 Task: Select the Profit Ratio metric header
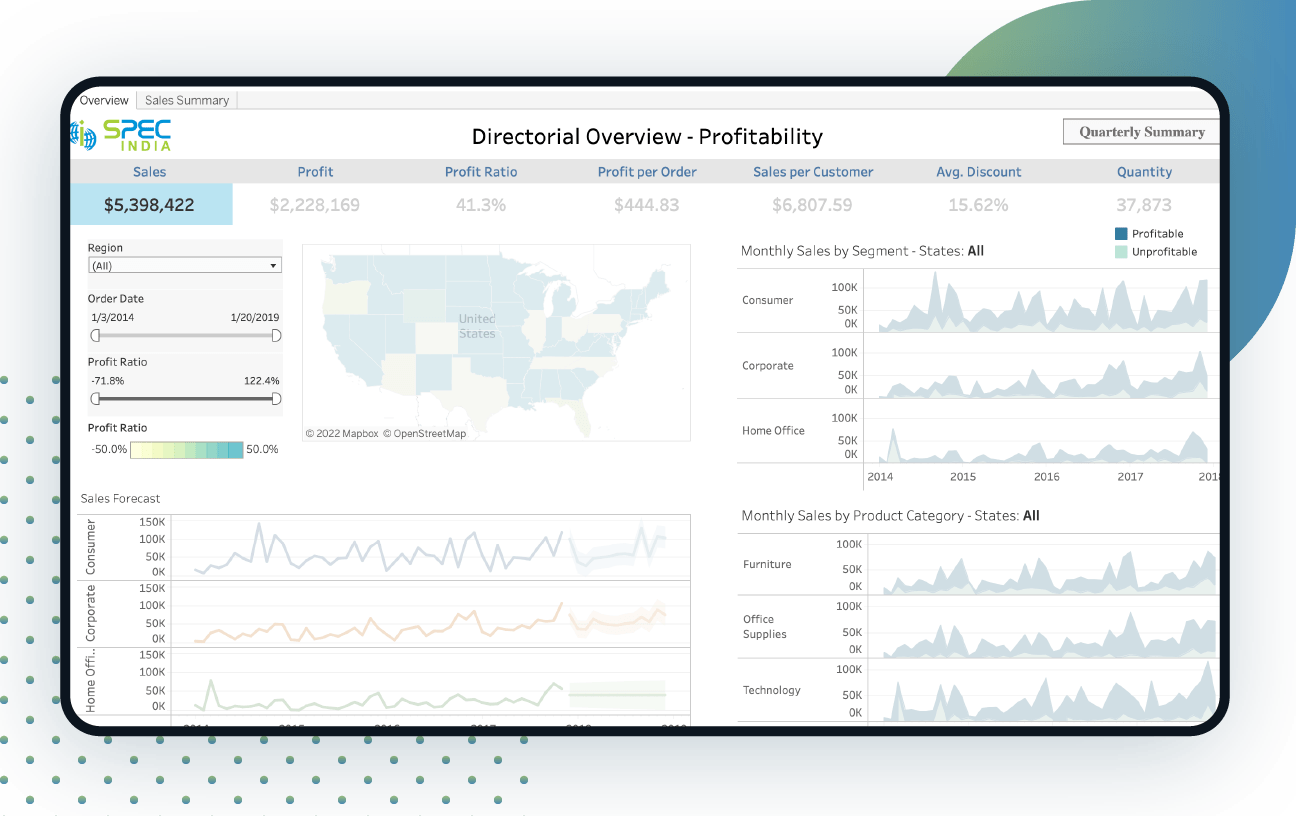(x=481, y=172)
